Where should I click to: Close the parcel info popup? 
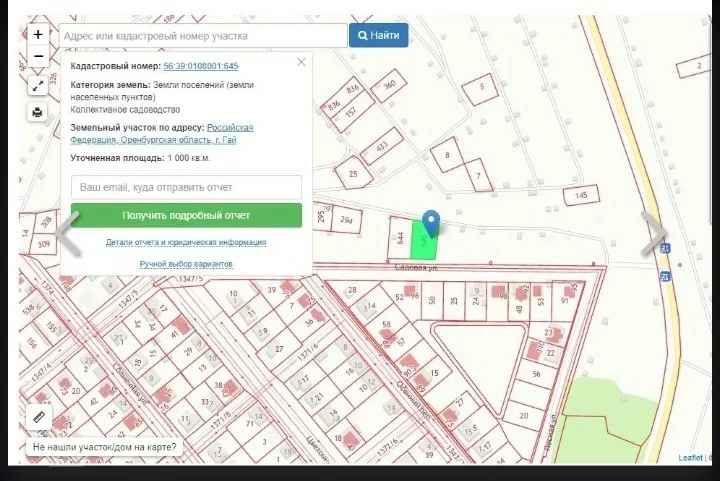coord(301,62)
